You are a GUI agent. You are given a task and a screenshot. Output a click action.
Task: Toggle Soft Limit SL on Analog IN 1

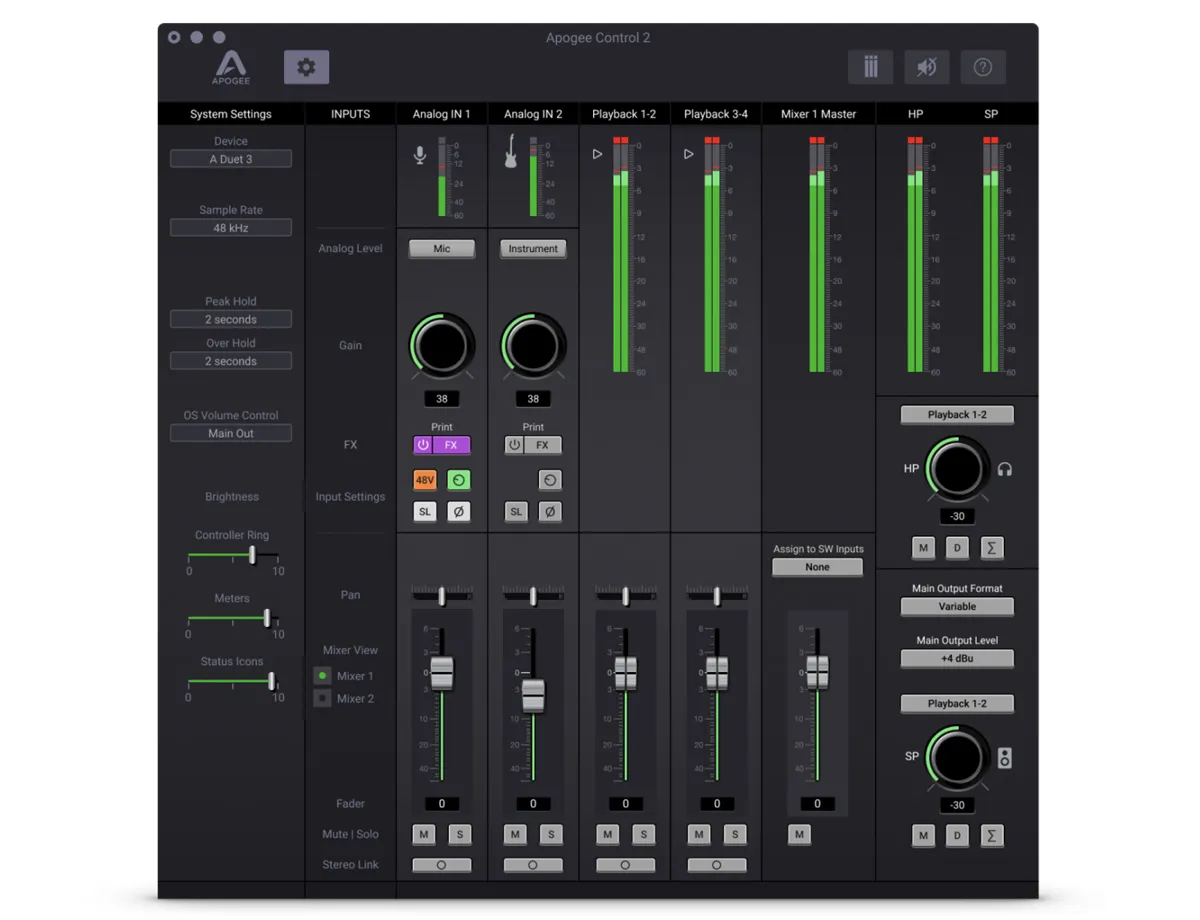click(x=425, y=511)
